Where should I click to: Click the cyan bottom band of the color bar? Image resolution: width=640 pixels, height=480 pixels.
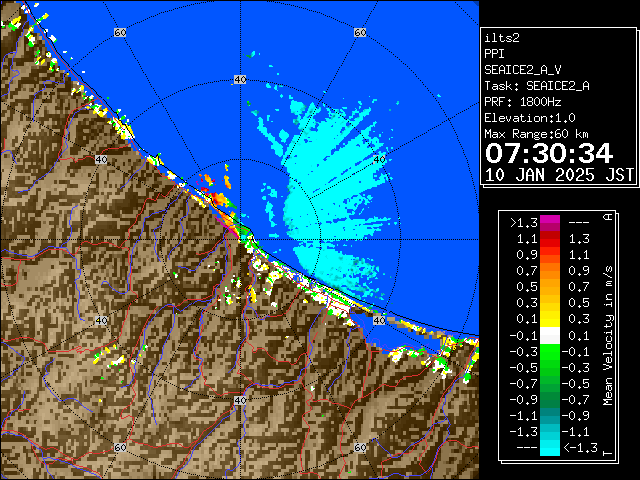tap(550, 447)
